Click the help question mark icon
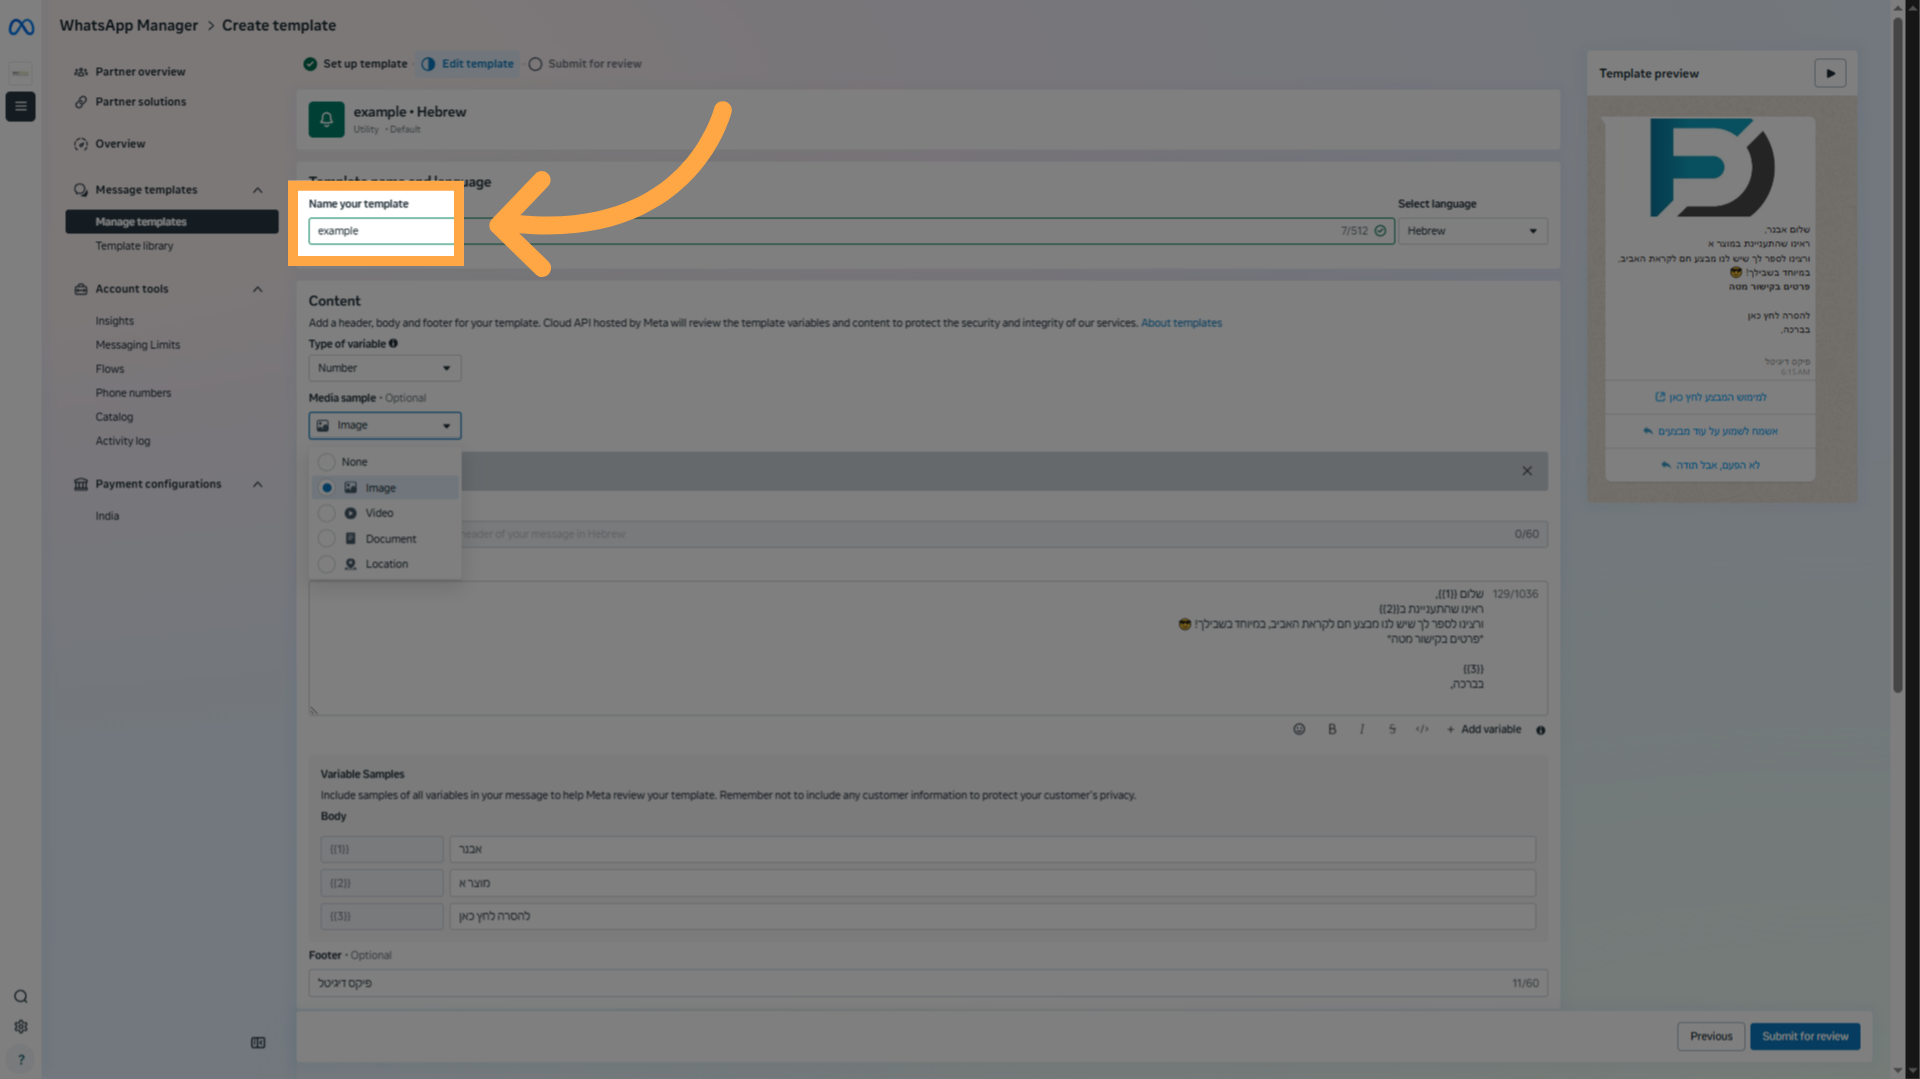Viewport: 1920px width, 1079px height. 21,1059
